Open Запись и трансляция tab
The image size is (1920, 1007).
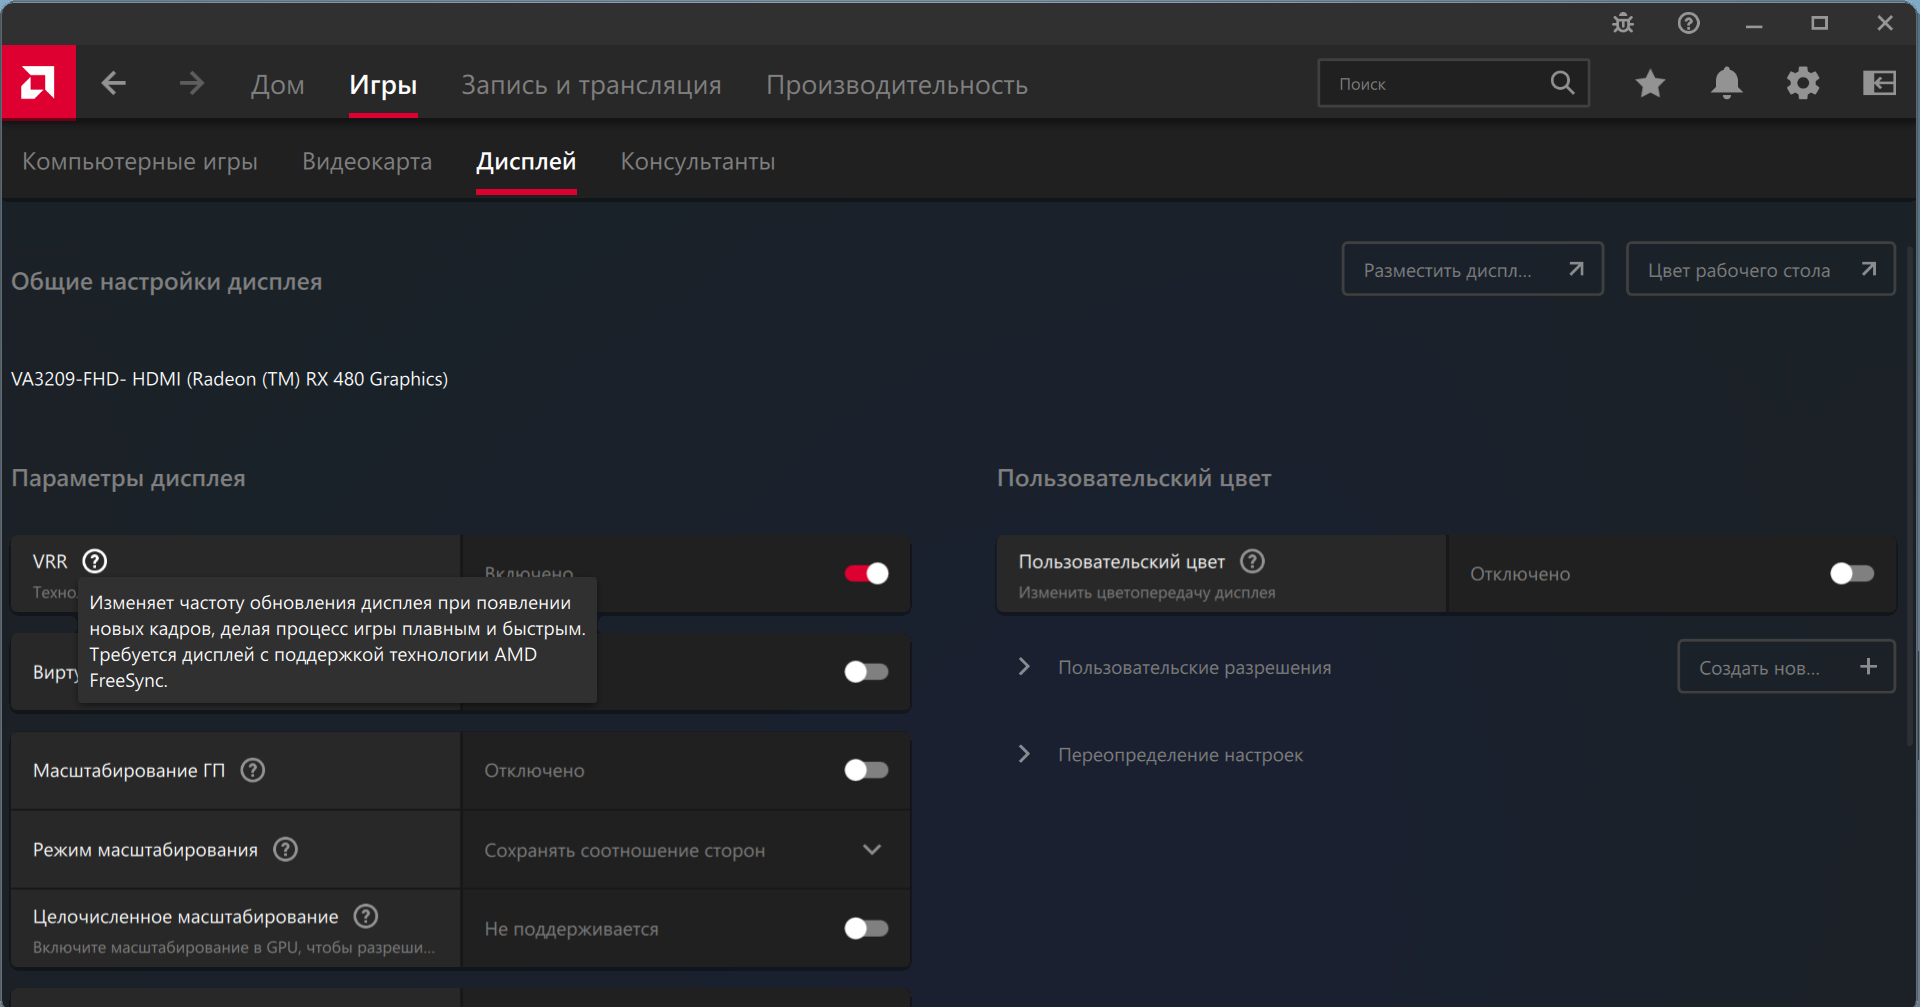[591, 85]
